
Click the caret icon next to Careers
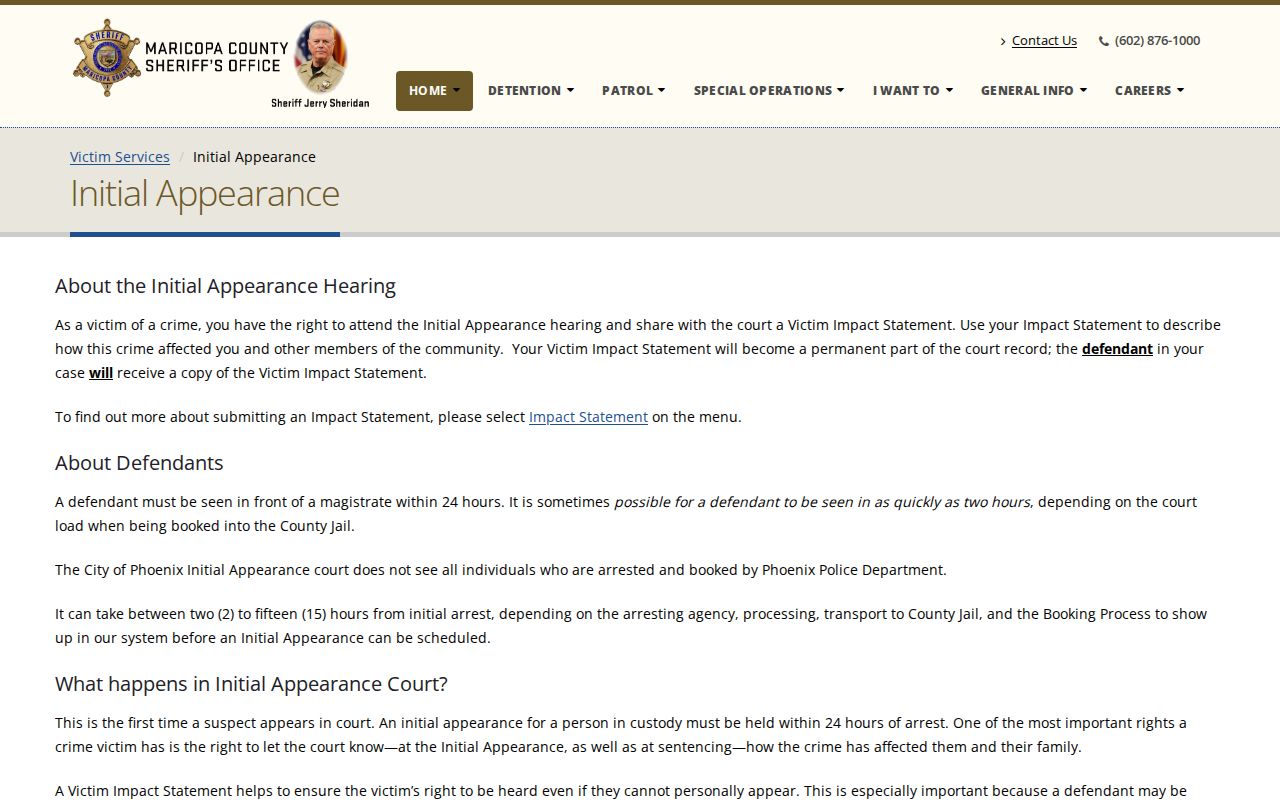[x=1180, y=91]
